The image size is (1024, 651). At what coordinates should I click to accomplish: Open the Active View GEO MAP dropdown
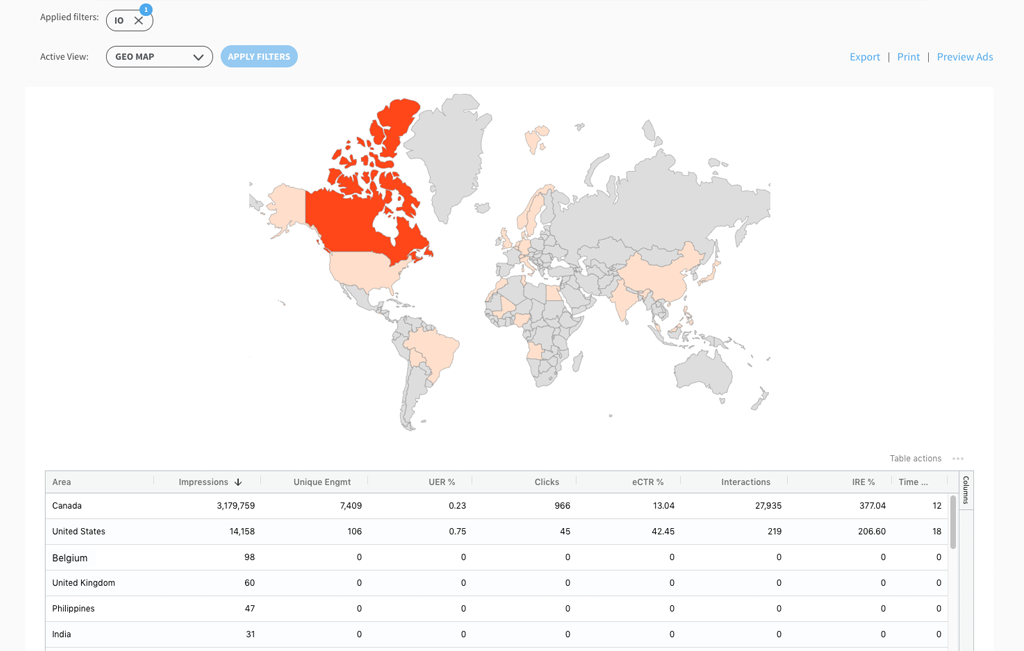point(159,57)
